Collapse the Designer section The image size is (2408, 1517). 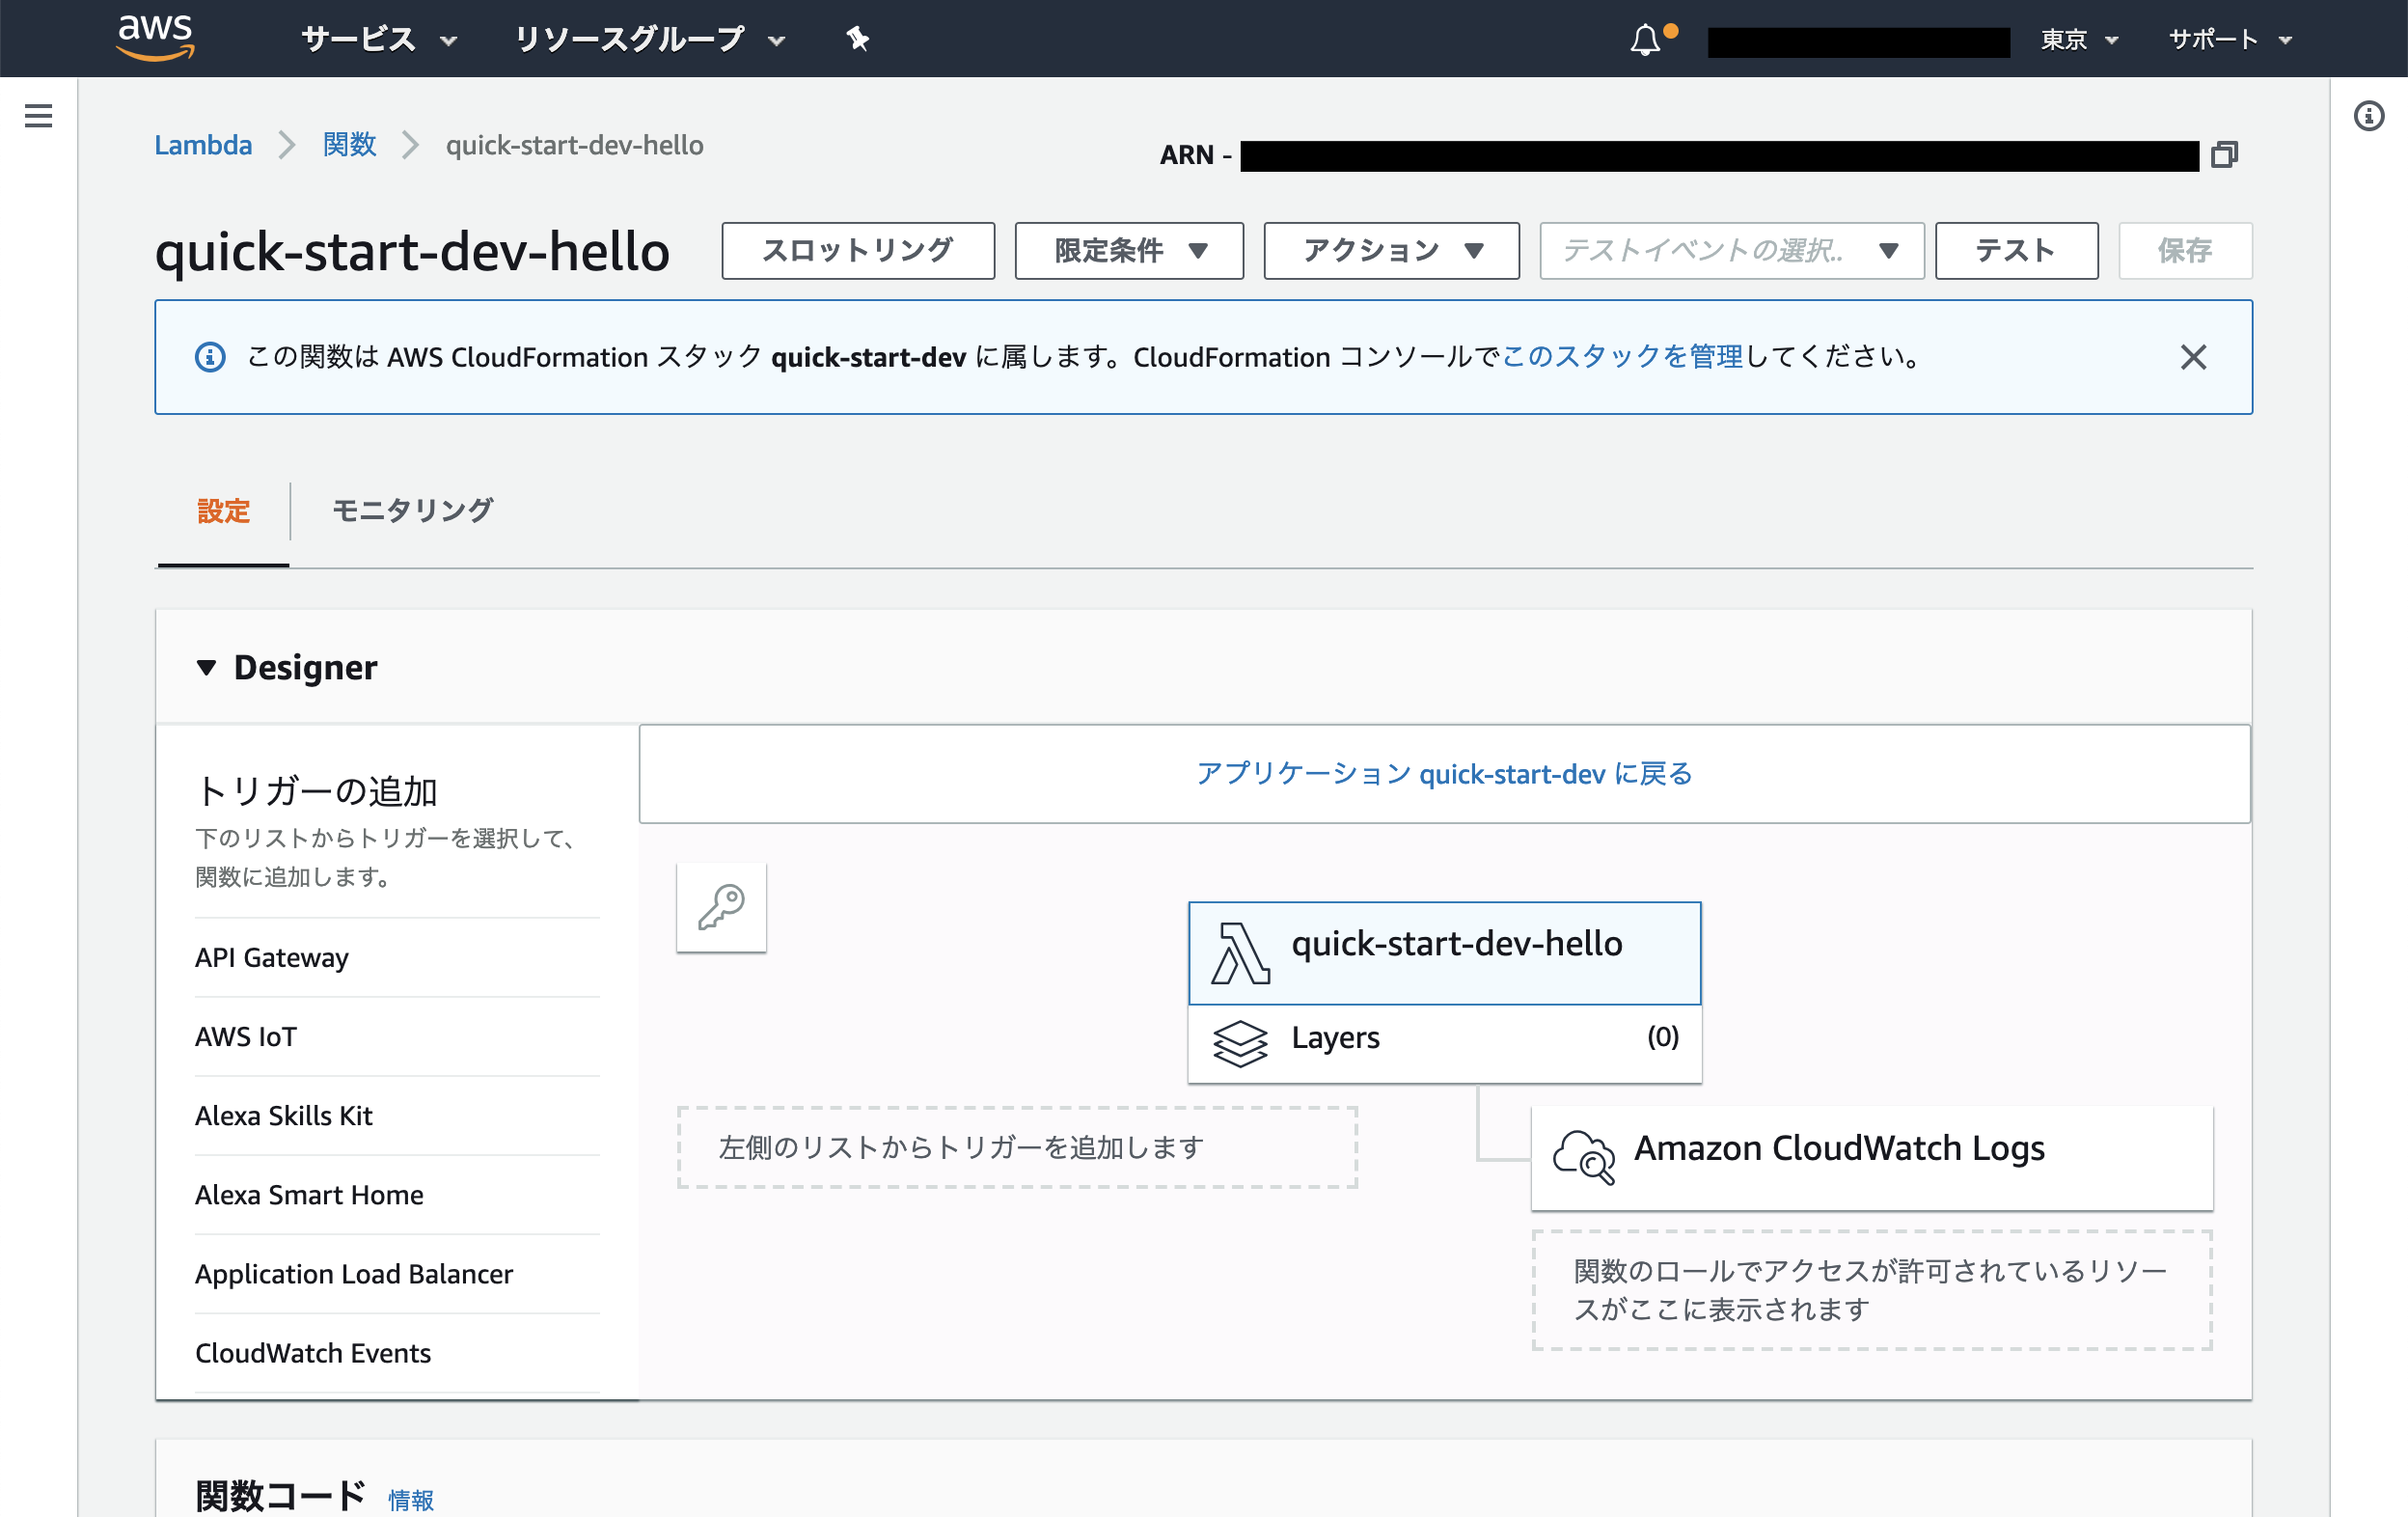pyautogui.click(x=206, y=667)
